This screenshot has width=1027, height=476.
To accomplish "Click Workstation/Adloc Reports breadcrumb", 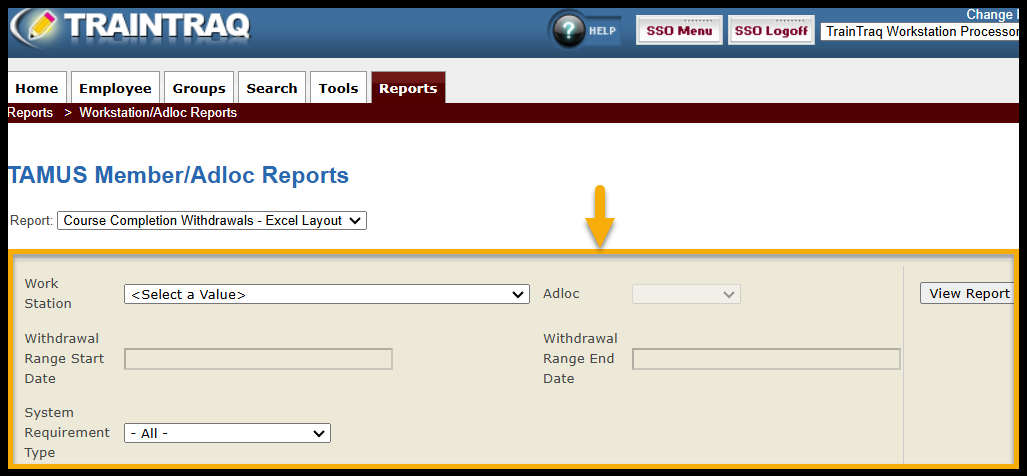I will (x=158, y=113).
